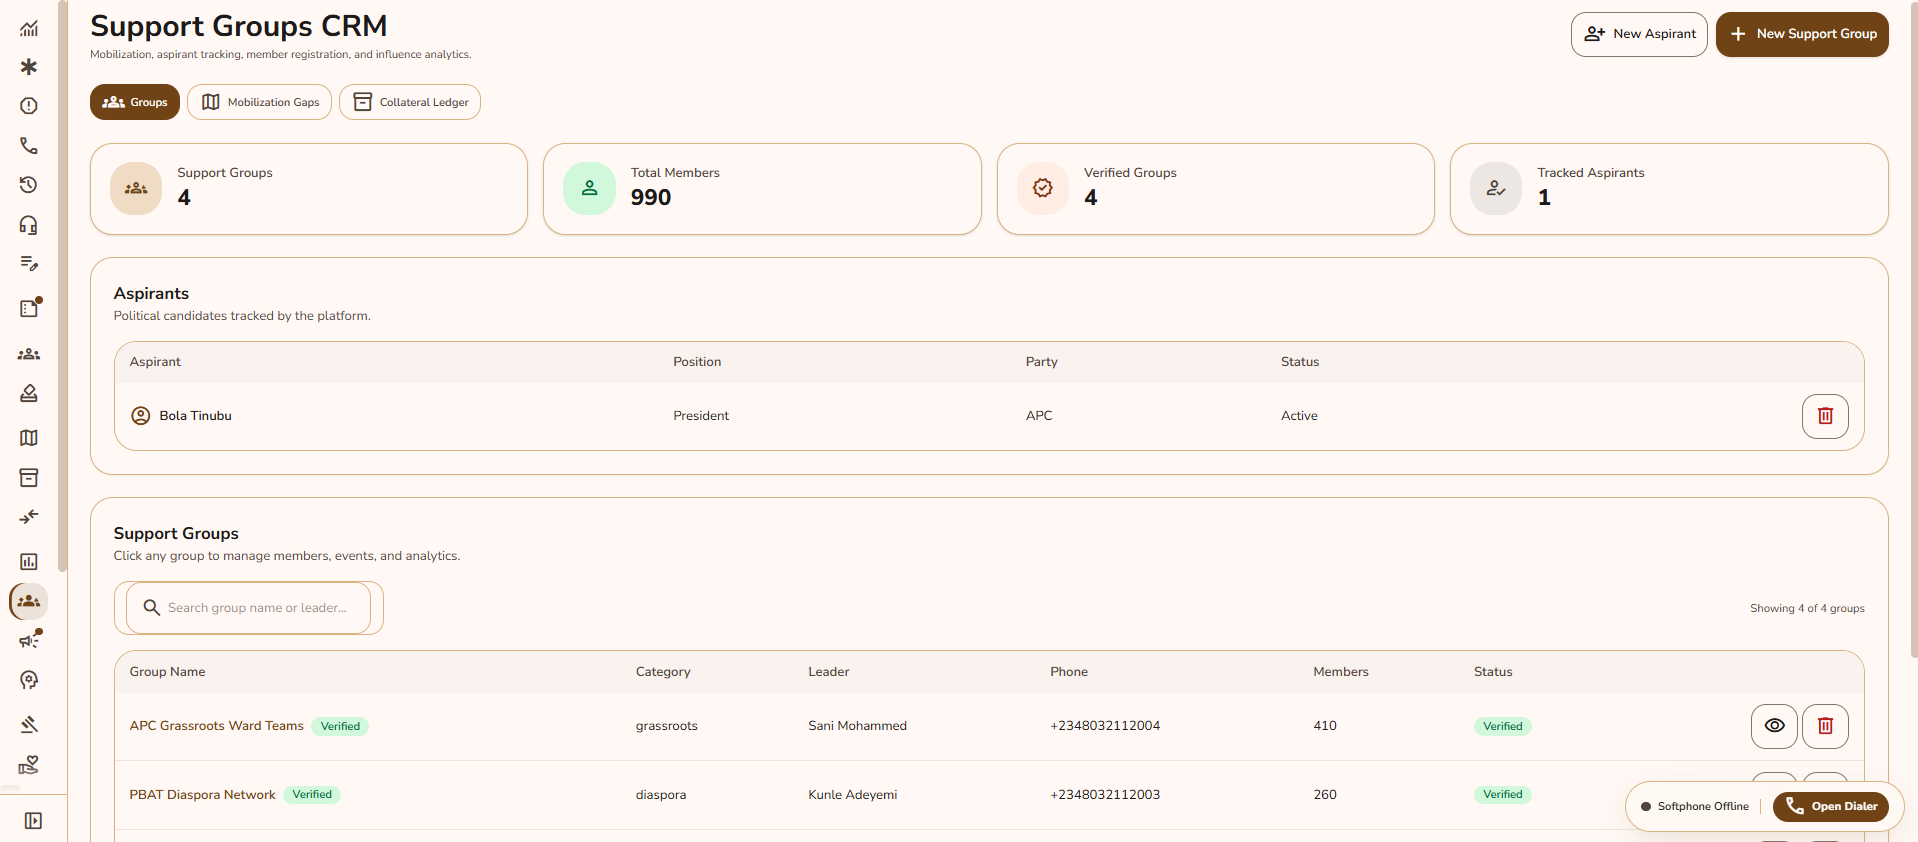Screen dimensions: 1918x842
Task: Click the Open Dialer button
Action: point(1831,807)
